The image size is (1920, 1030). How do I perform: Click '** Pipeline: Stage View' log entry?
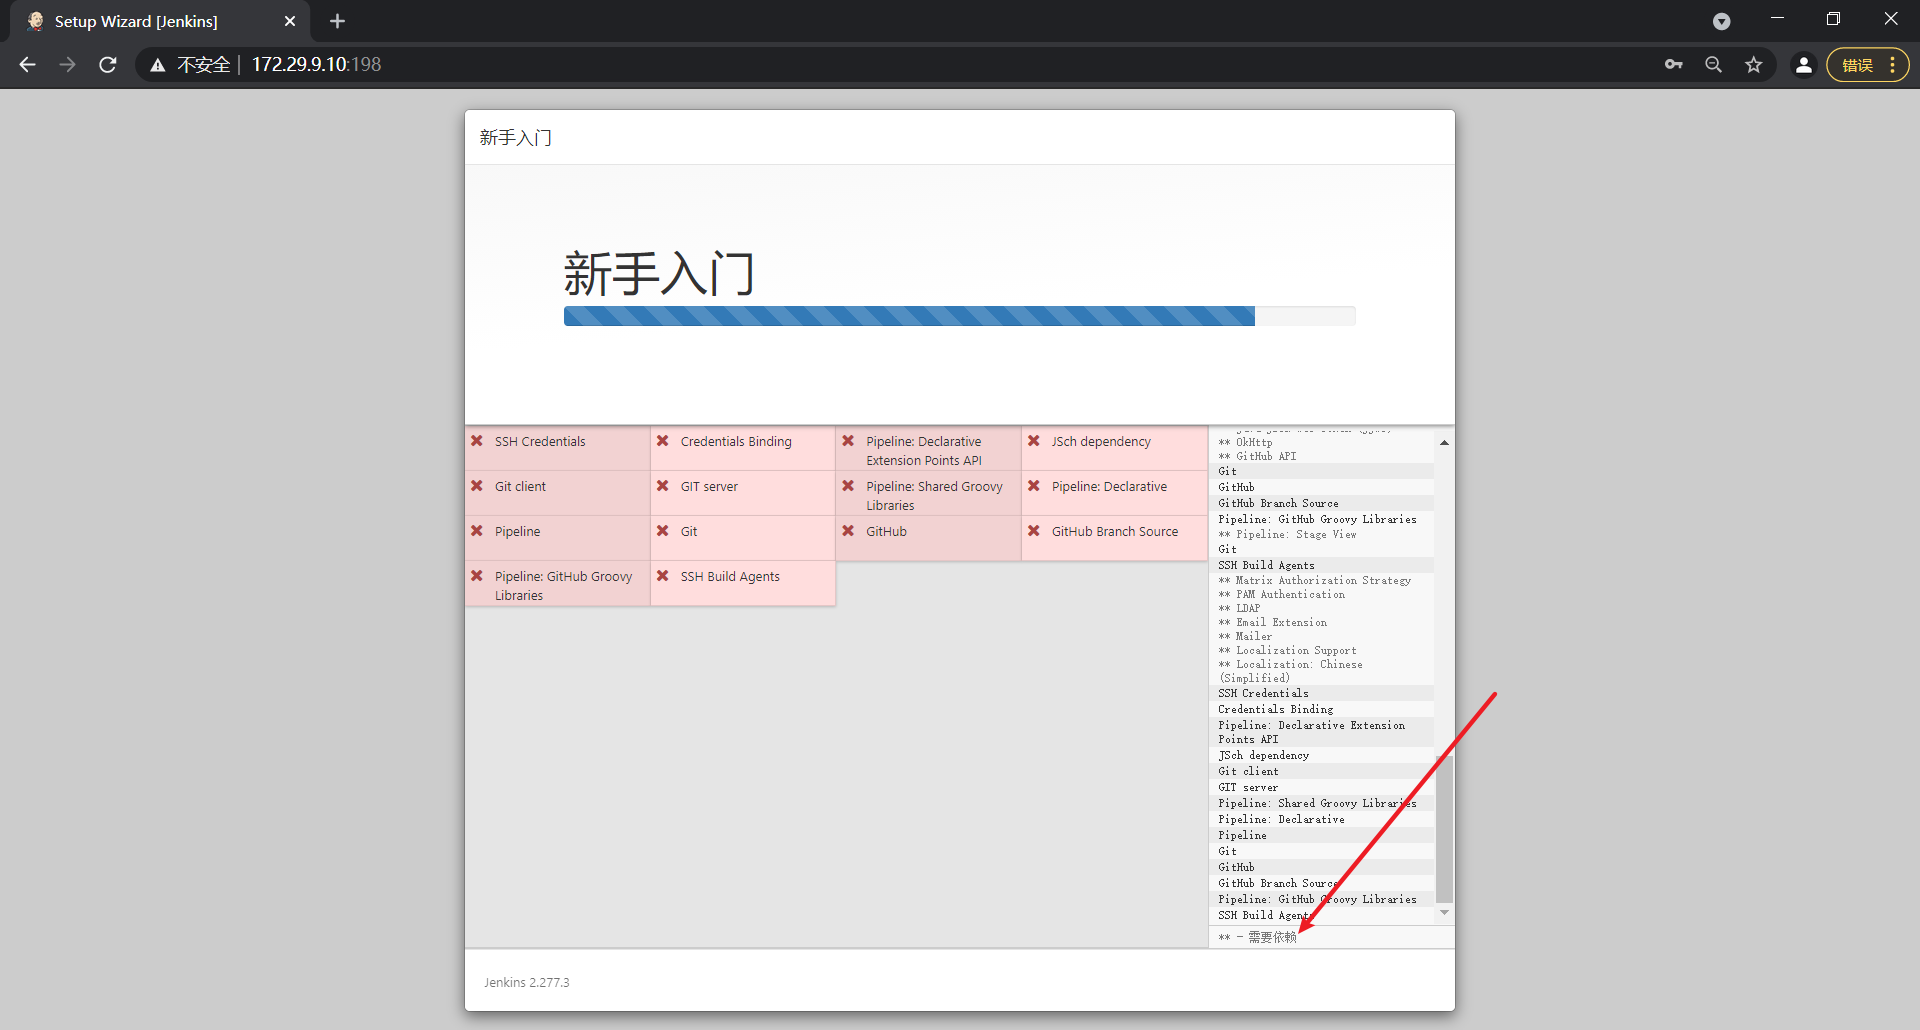(1287, 534)
